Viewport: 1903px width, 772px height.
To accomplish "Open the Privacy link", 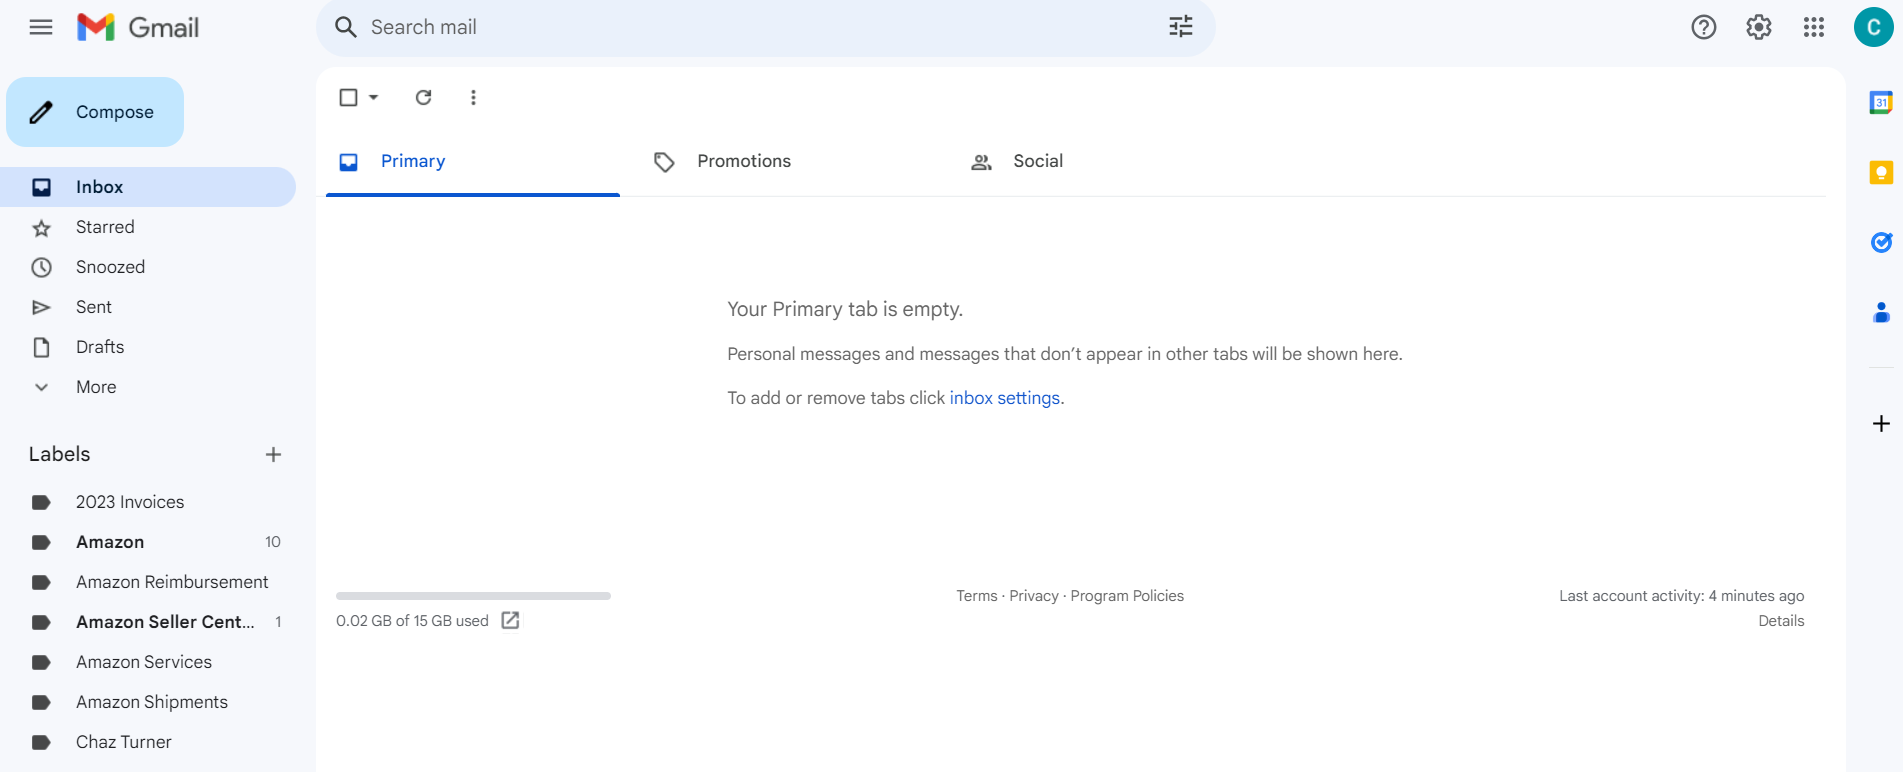I will point(1034,596).
